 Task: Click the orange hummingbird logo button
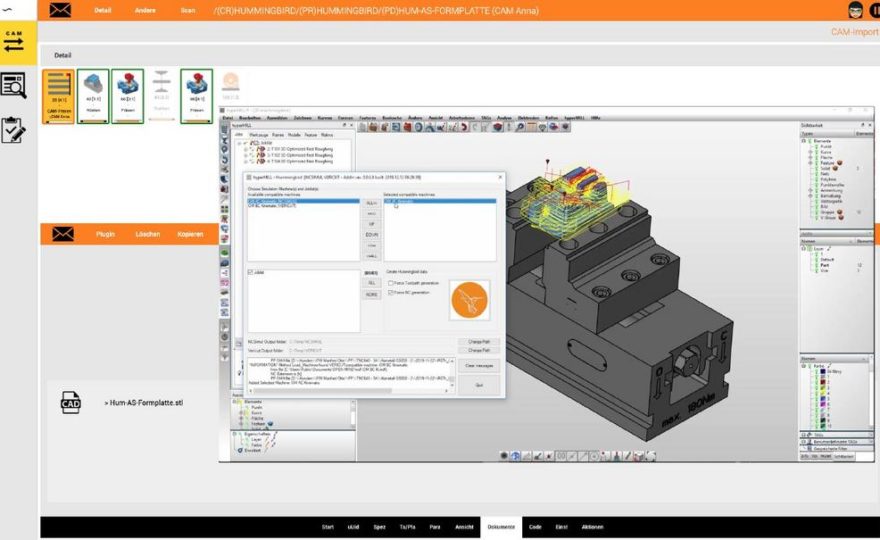[469, 300]
